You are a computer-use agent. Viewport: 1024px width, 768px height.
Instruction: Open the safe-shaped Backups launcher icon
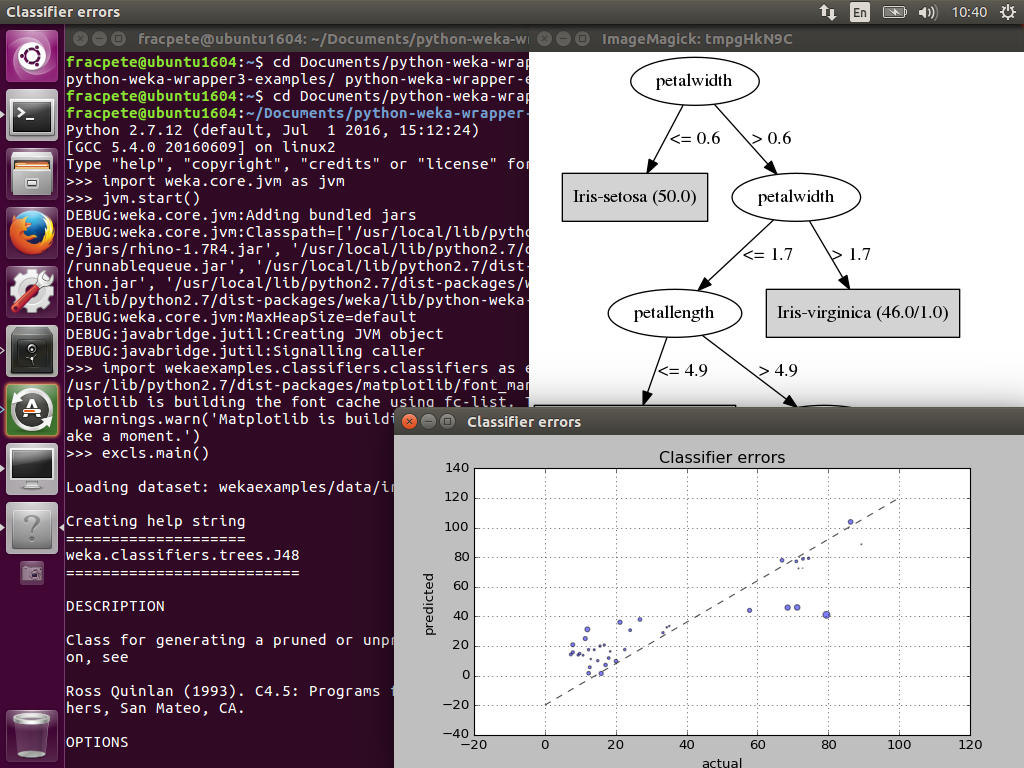[x=33, y=350]
